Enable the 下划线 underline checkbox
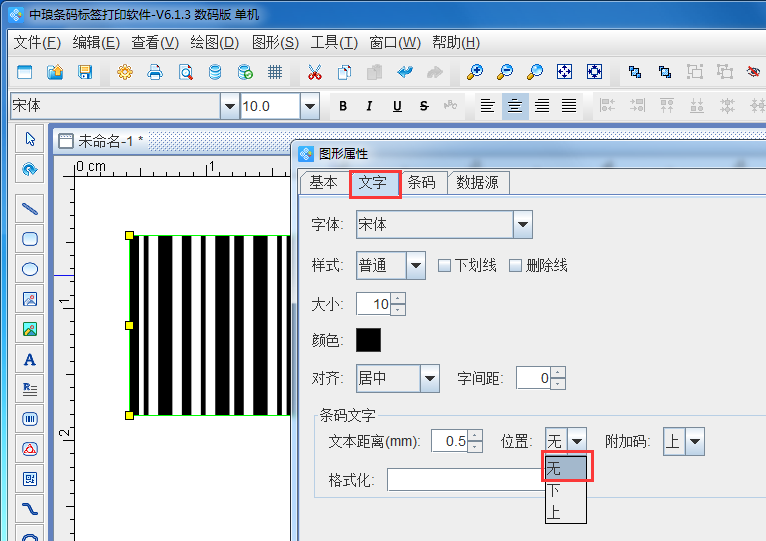The width and height of the screenshot is (766, 541). coord(444,265)
